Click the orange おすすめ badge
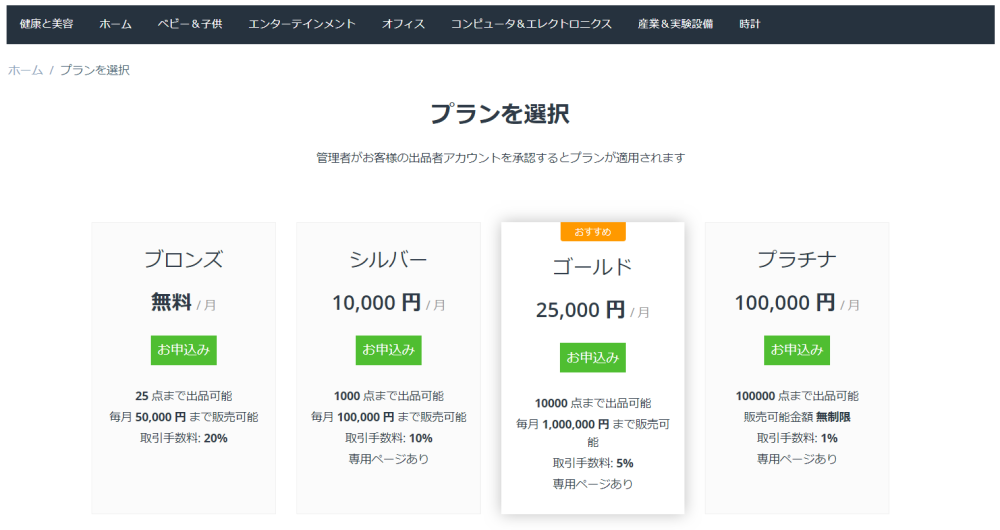Viewport: 1000px width, 530px height. coord(593,232)
